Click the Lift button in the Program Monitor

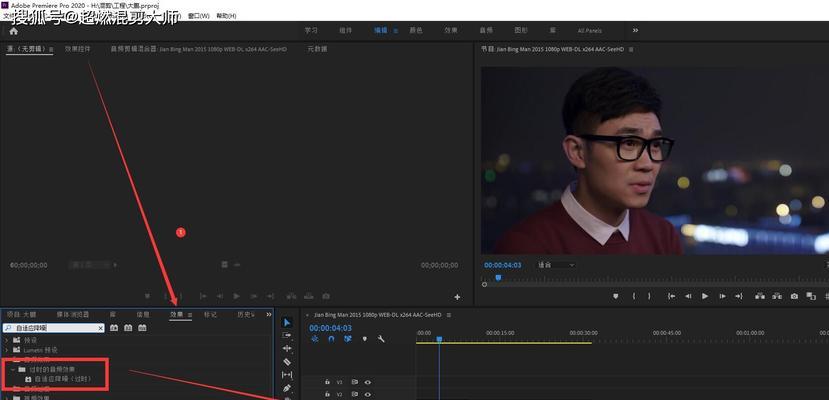click(760, 296)
